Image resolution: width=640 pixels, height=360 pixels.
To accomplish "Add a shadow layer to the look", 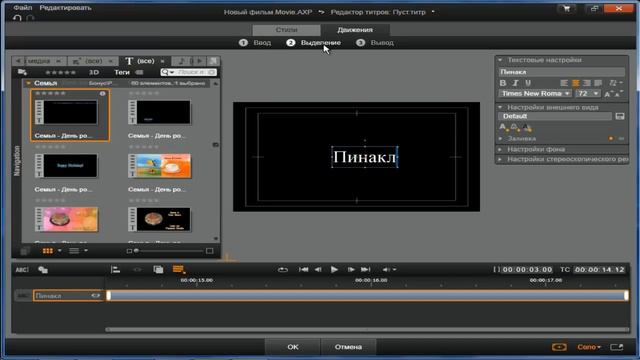I will coord(527,128).
